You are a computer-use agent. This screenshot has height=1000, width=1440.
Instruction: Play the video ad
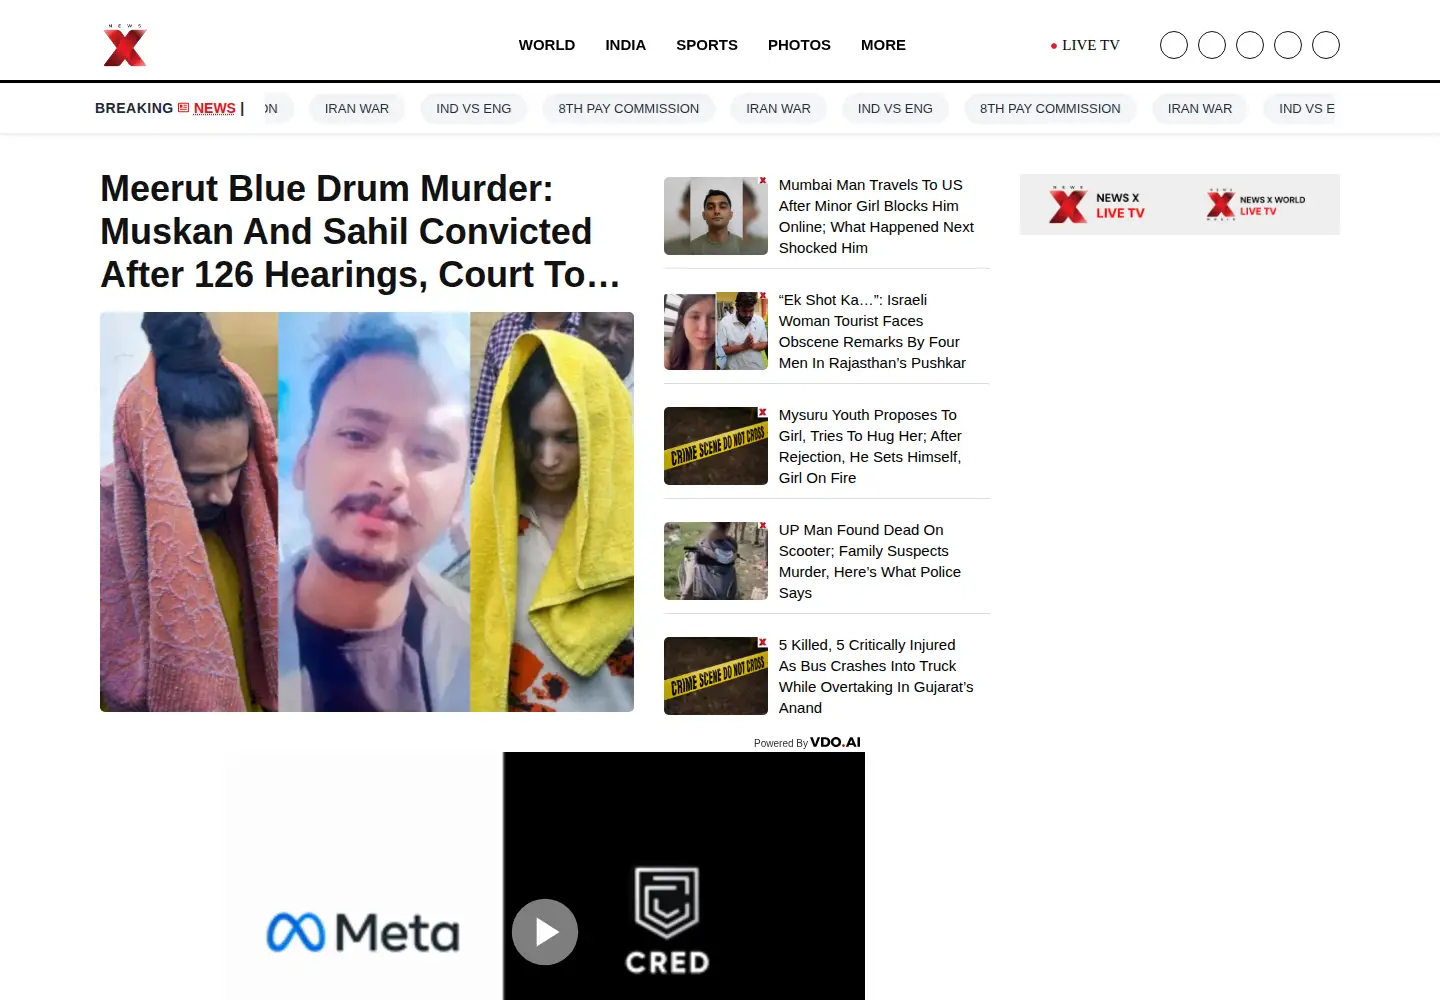tap(545, 932)
